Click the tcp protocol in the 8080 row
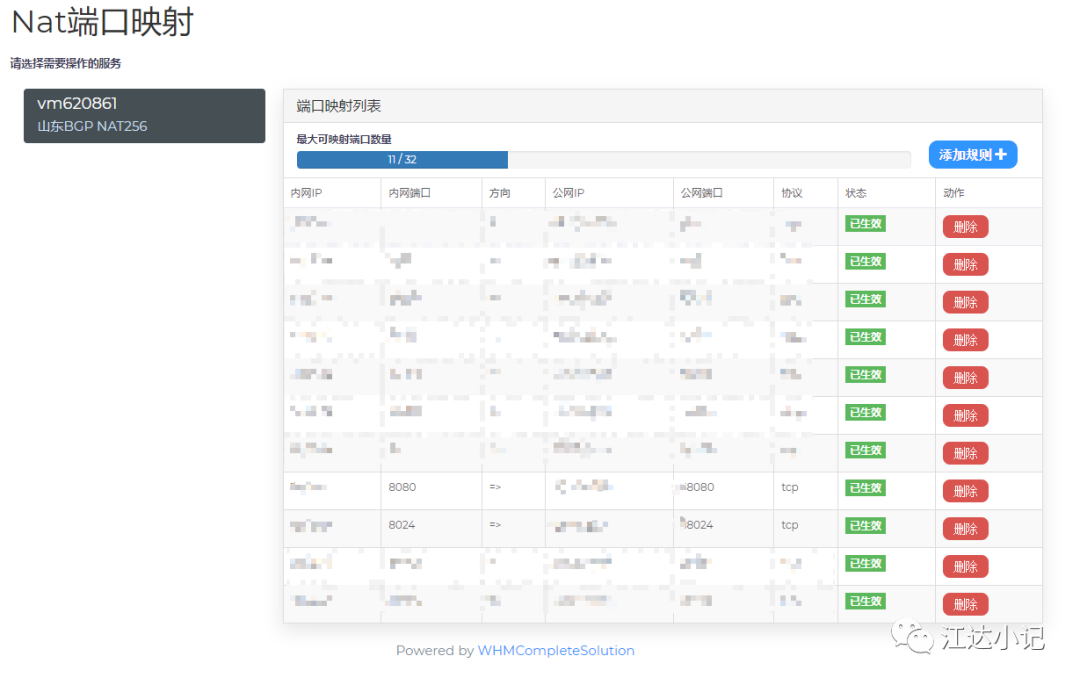 [790, 487]
